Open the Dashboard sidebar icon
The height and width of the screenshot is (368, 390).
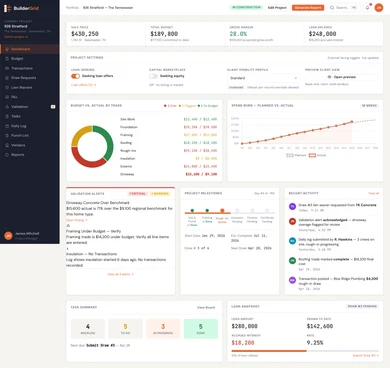pos(7,49)
